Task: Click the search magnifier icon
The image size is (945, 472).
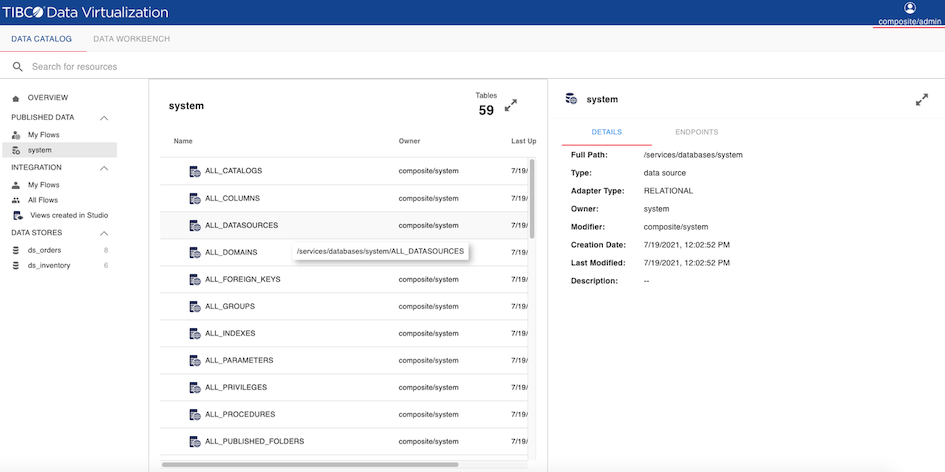Action: pos(17,67)
